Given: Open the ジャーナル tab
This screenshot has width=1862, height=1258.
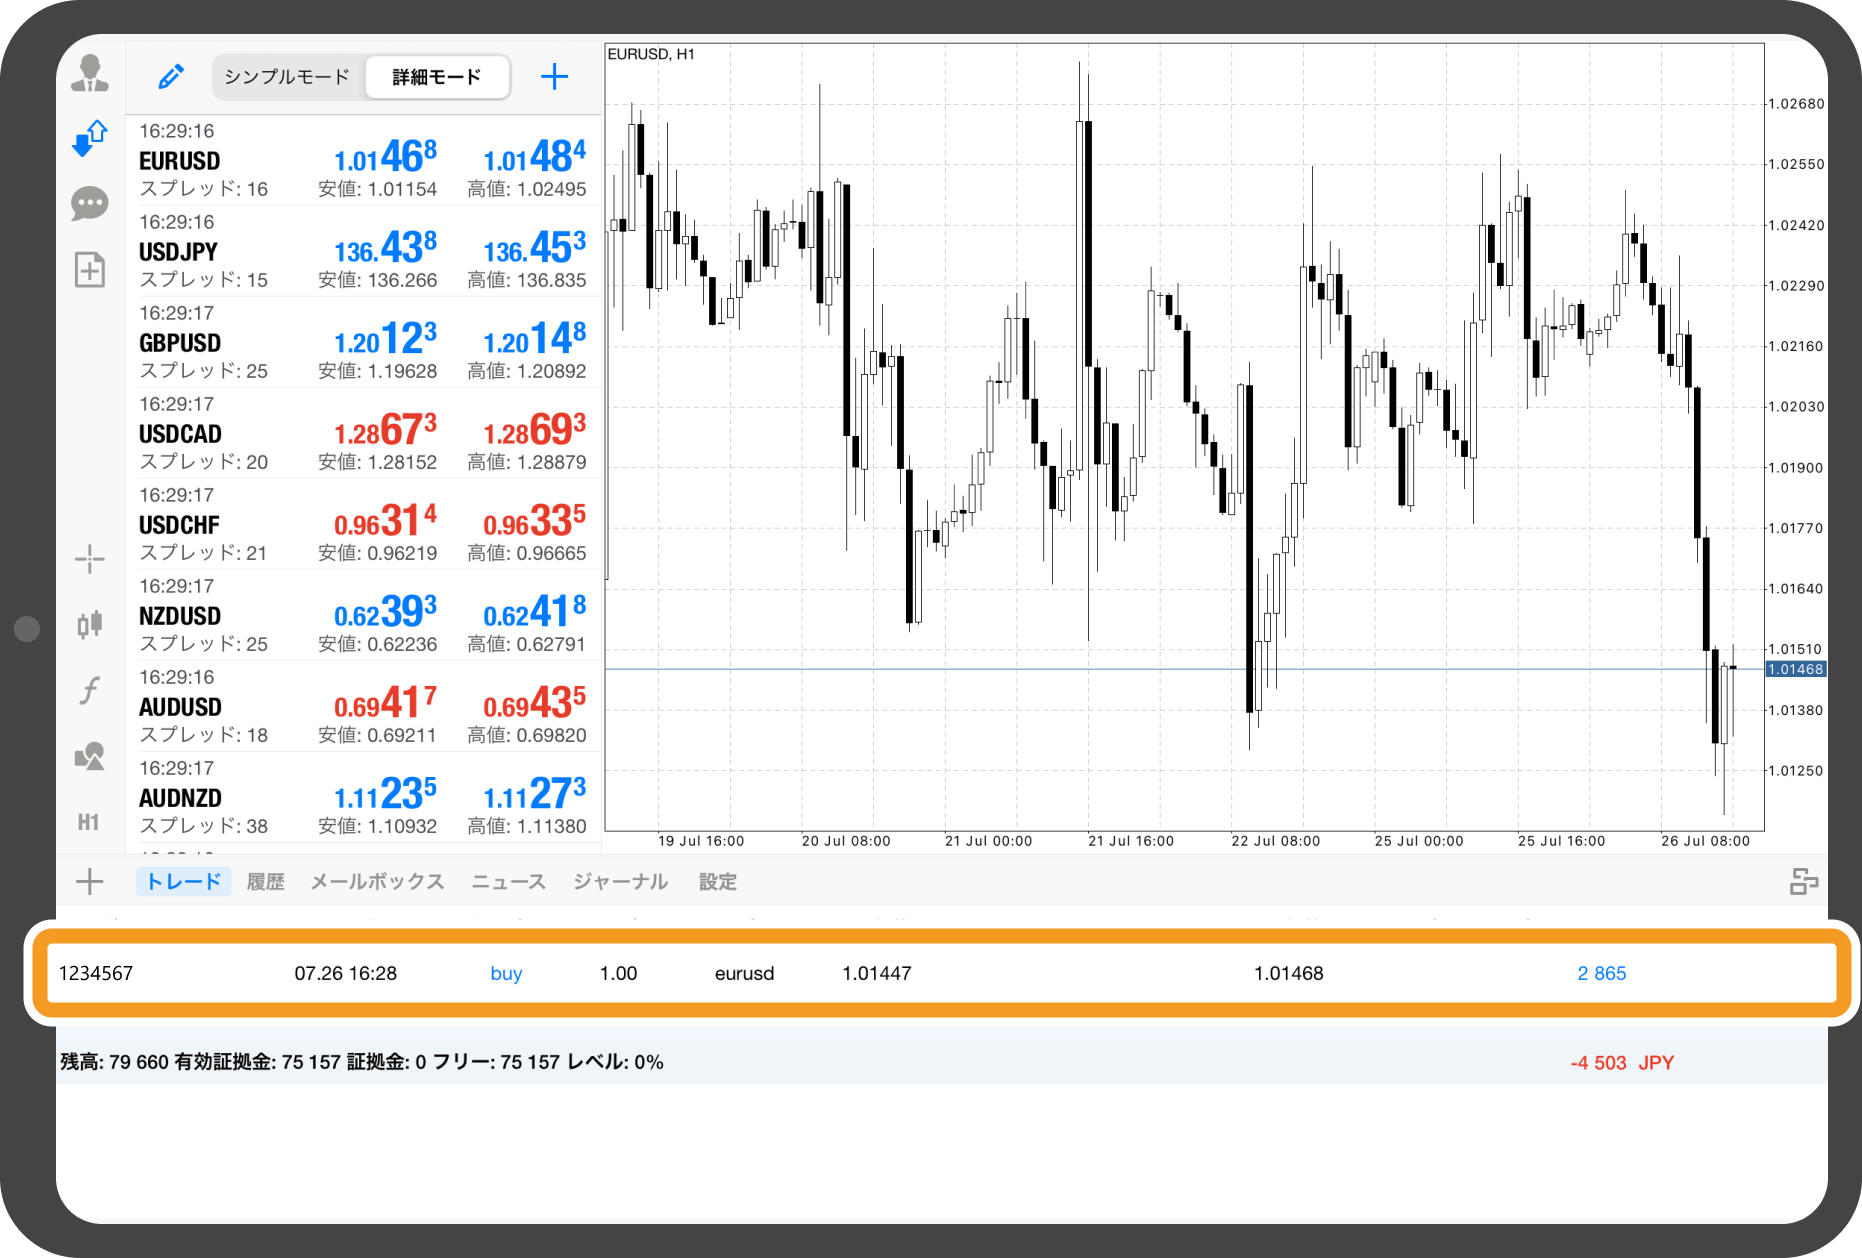Looking at the screenshot, I should pos(620,882).
